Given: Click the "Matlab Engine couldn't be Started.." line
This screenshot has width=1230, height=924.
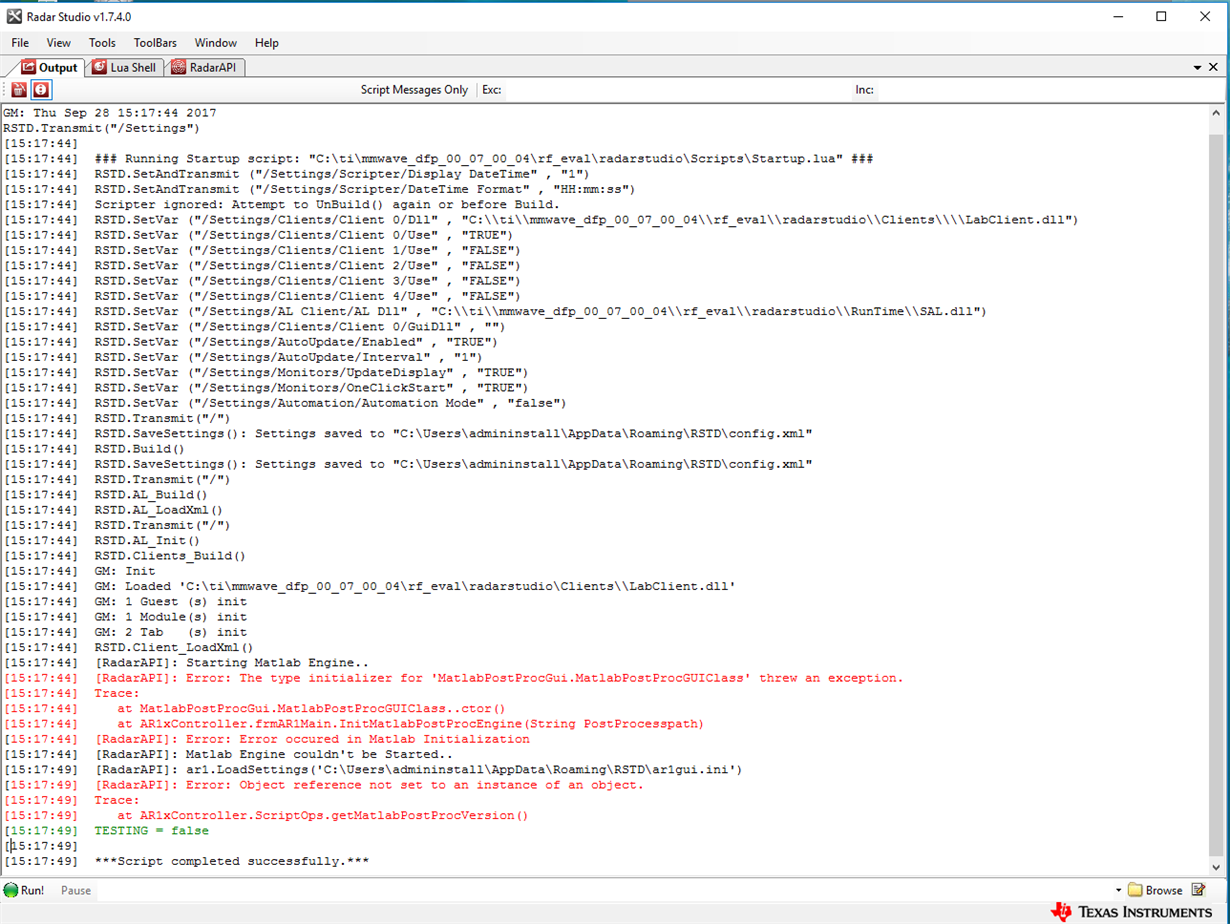Looking at the screenshot, I should click(x=275, y=754).
